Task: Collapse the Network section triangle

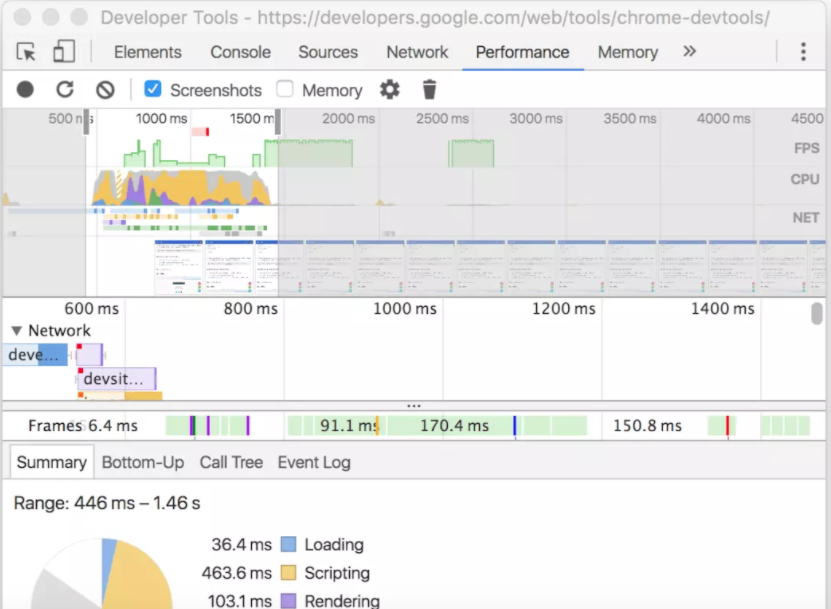Action: [16, 331]
